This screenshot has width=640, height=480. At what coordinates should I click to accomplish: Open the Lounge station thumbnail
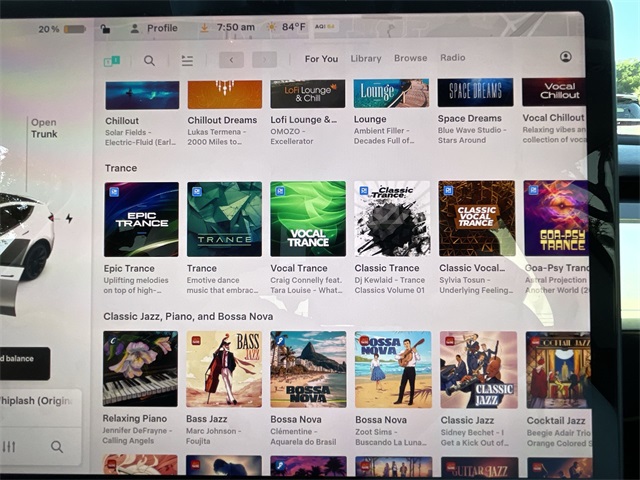391,93
